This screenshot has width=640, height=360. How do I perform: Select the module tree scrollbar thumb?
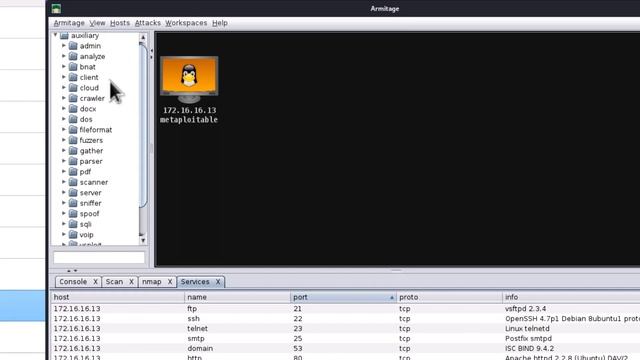tap(143, 124)
